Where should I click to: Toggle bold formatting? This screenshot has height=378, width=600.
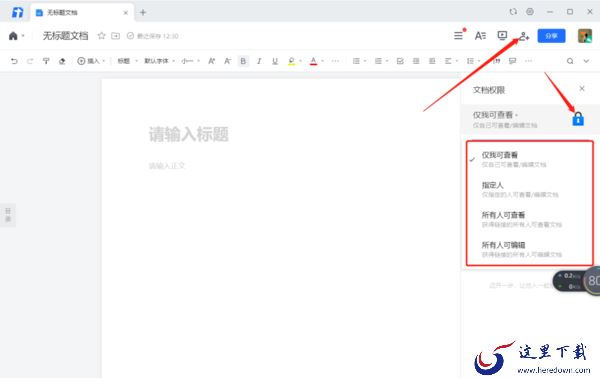(243, 61)
